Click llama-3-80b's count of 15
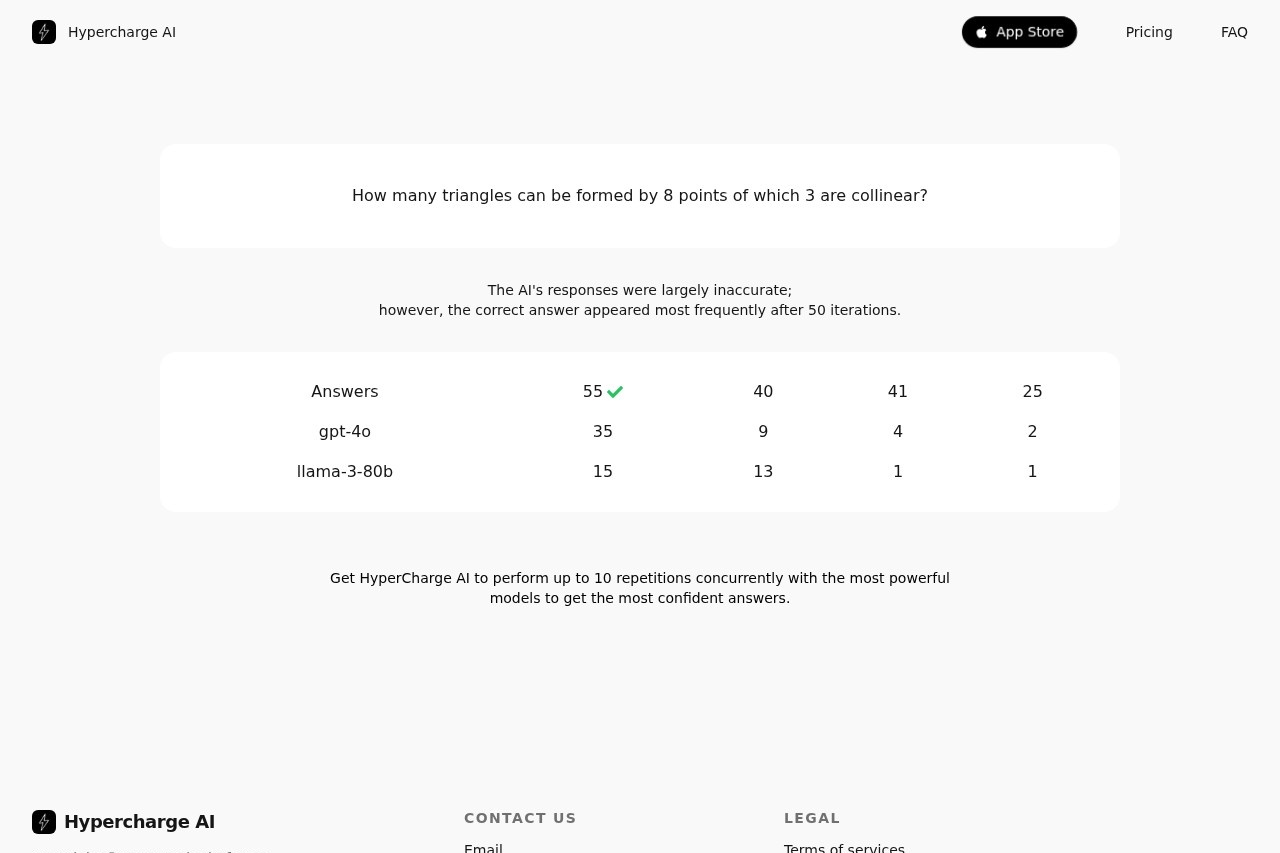The height and width of the screenshot is (853, 1280). (x=602, y=472)
